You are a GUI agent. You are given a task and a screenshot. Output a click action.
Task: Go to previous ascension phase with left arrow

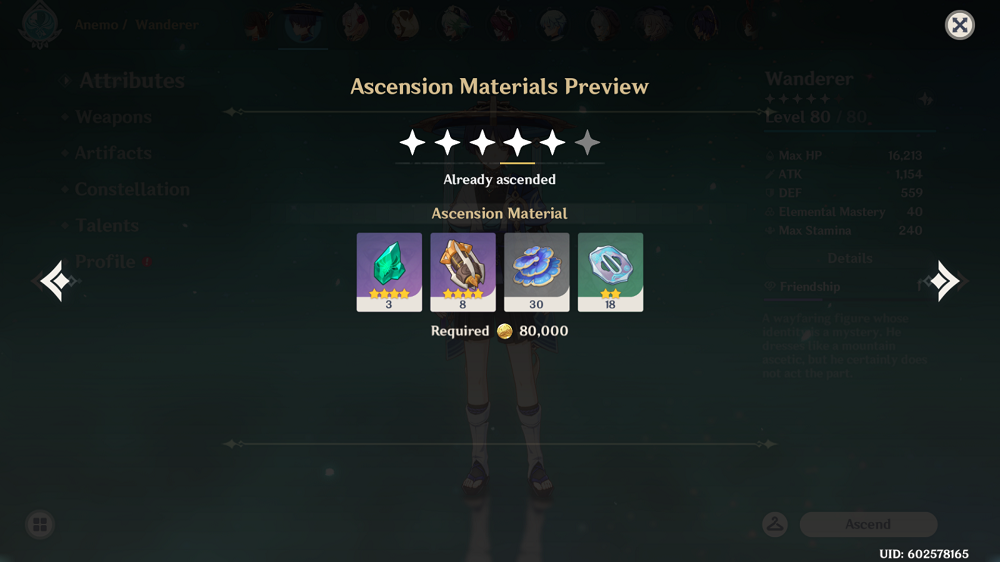tap(56, 281)
